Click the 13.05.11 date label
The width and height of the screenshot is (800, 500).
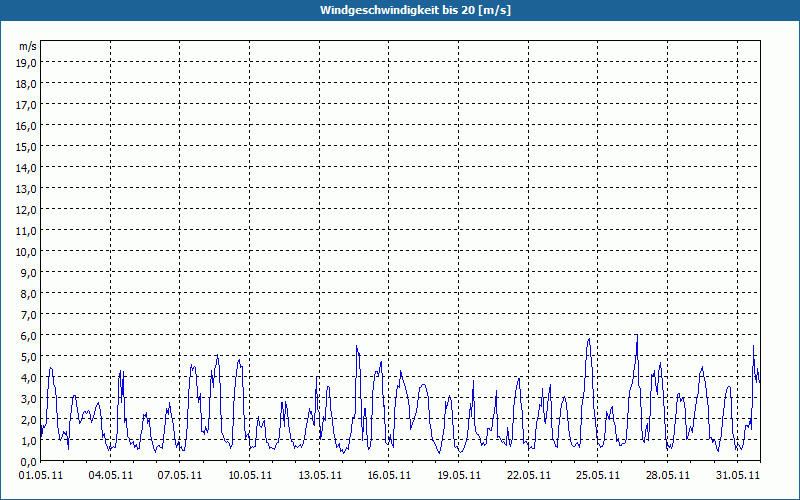(319, 475)
